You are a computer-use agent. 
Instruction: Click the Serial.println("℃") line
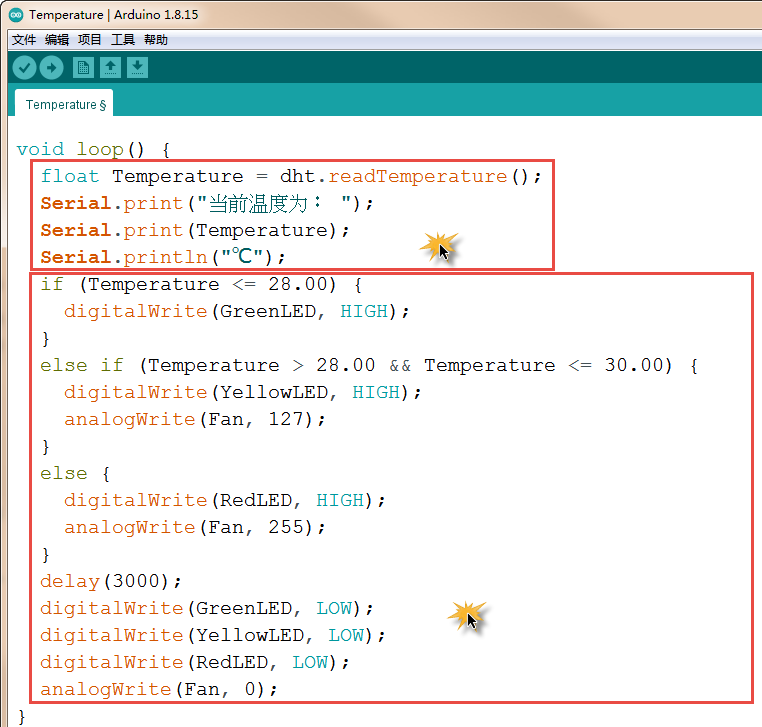click(163, 257)
